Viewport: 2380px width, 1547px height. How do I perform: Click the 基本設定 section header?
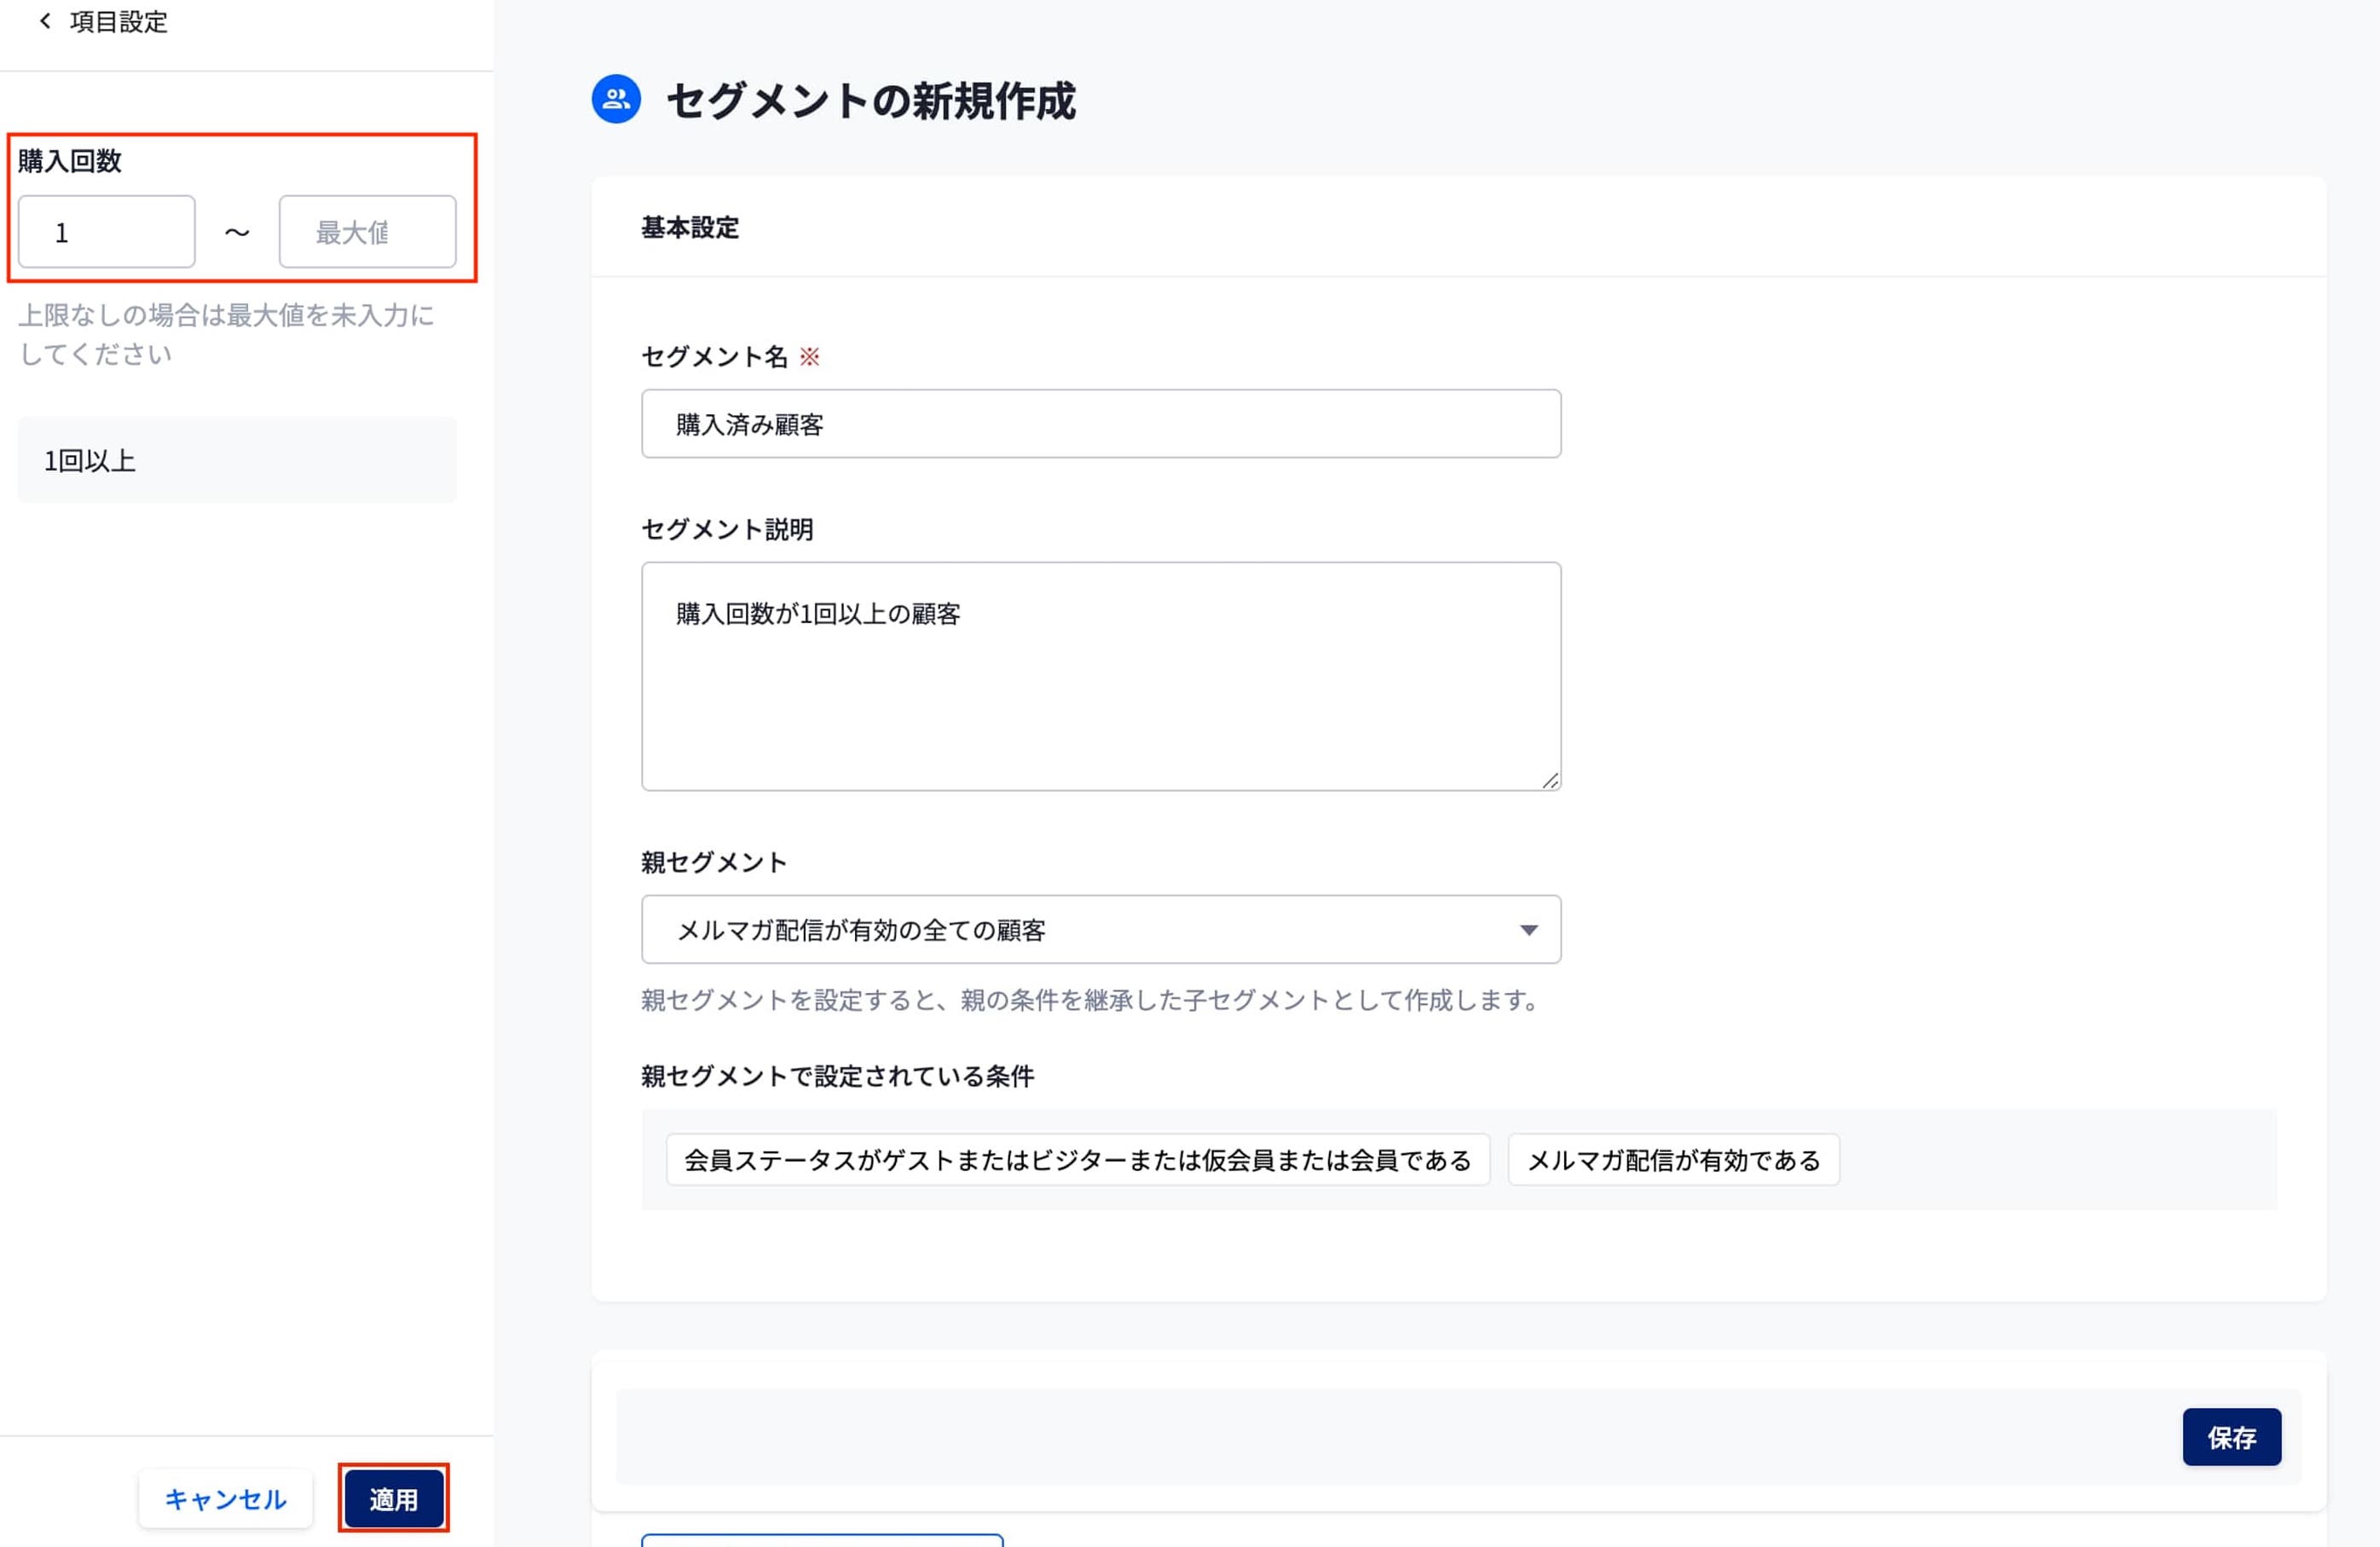click(690, 228)
